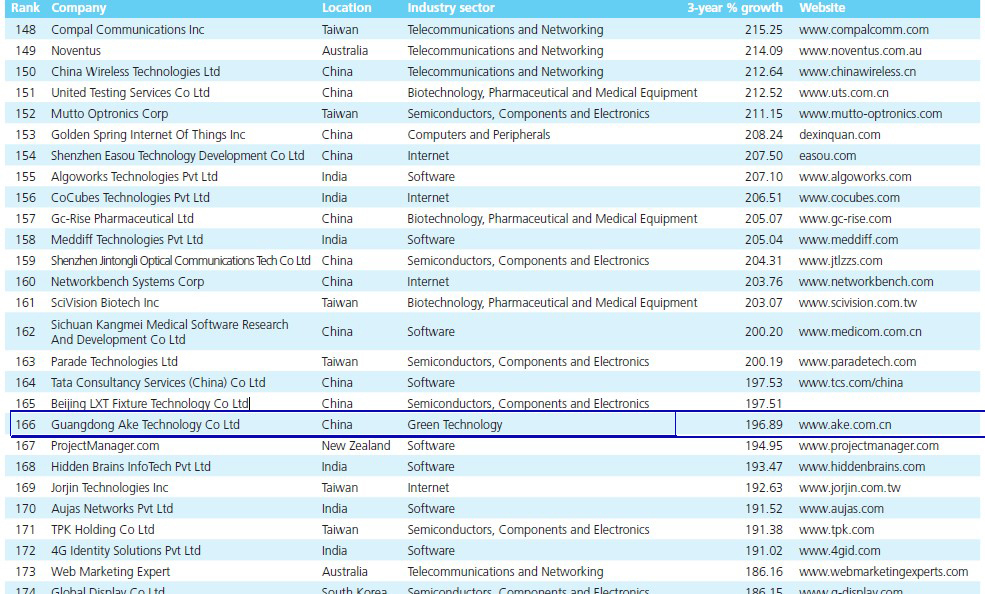Open www.ake.com.cn website link
Viewport: 985px width, 594px height.
coord(845,424)
